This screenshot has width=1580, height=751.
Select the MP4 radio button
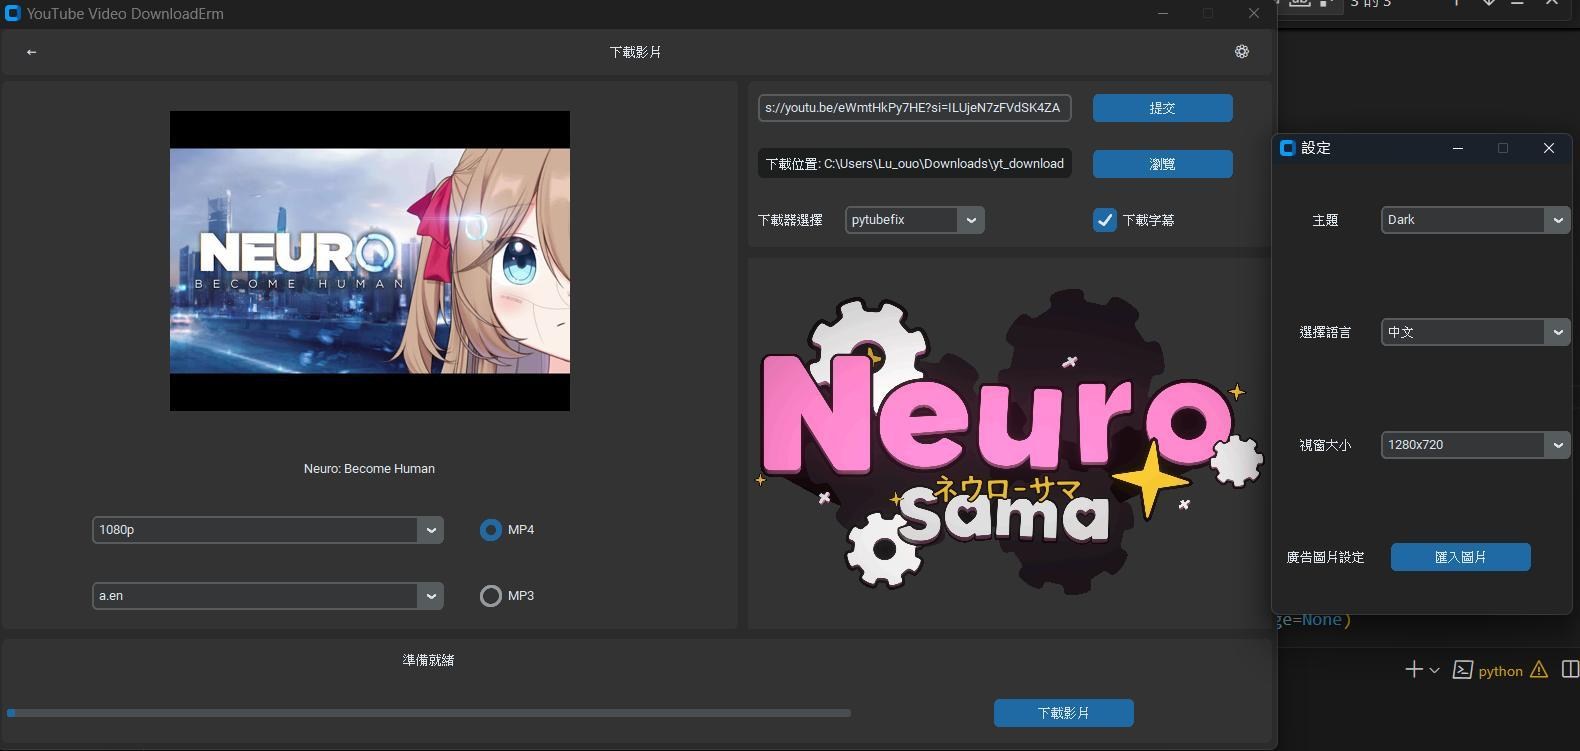pos(490,530)
